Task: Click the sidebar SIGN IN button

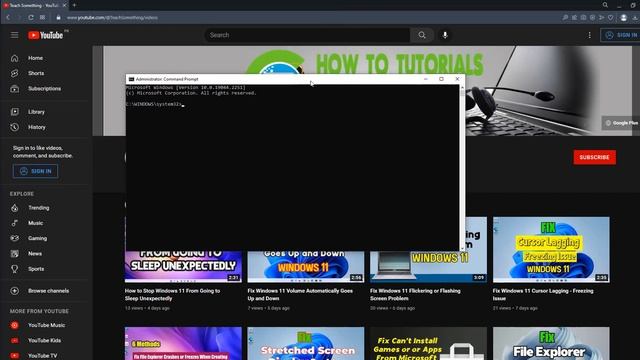Action: [36, 171]
